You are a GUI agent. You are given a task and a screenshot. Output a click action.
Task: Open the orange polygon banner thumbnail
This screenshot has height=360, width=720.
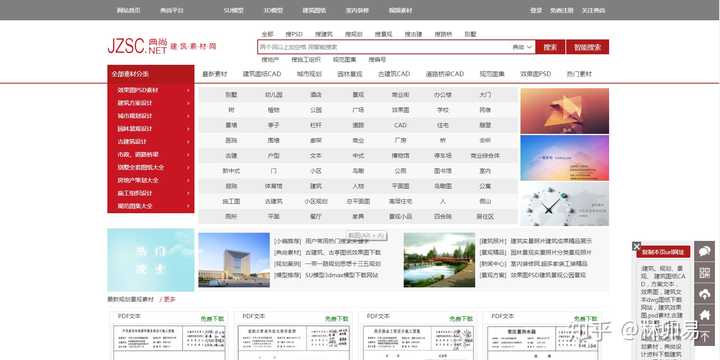[x=564, y=111]
